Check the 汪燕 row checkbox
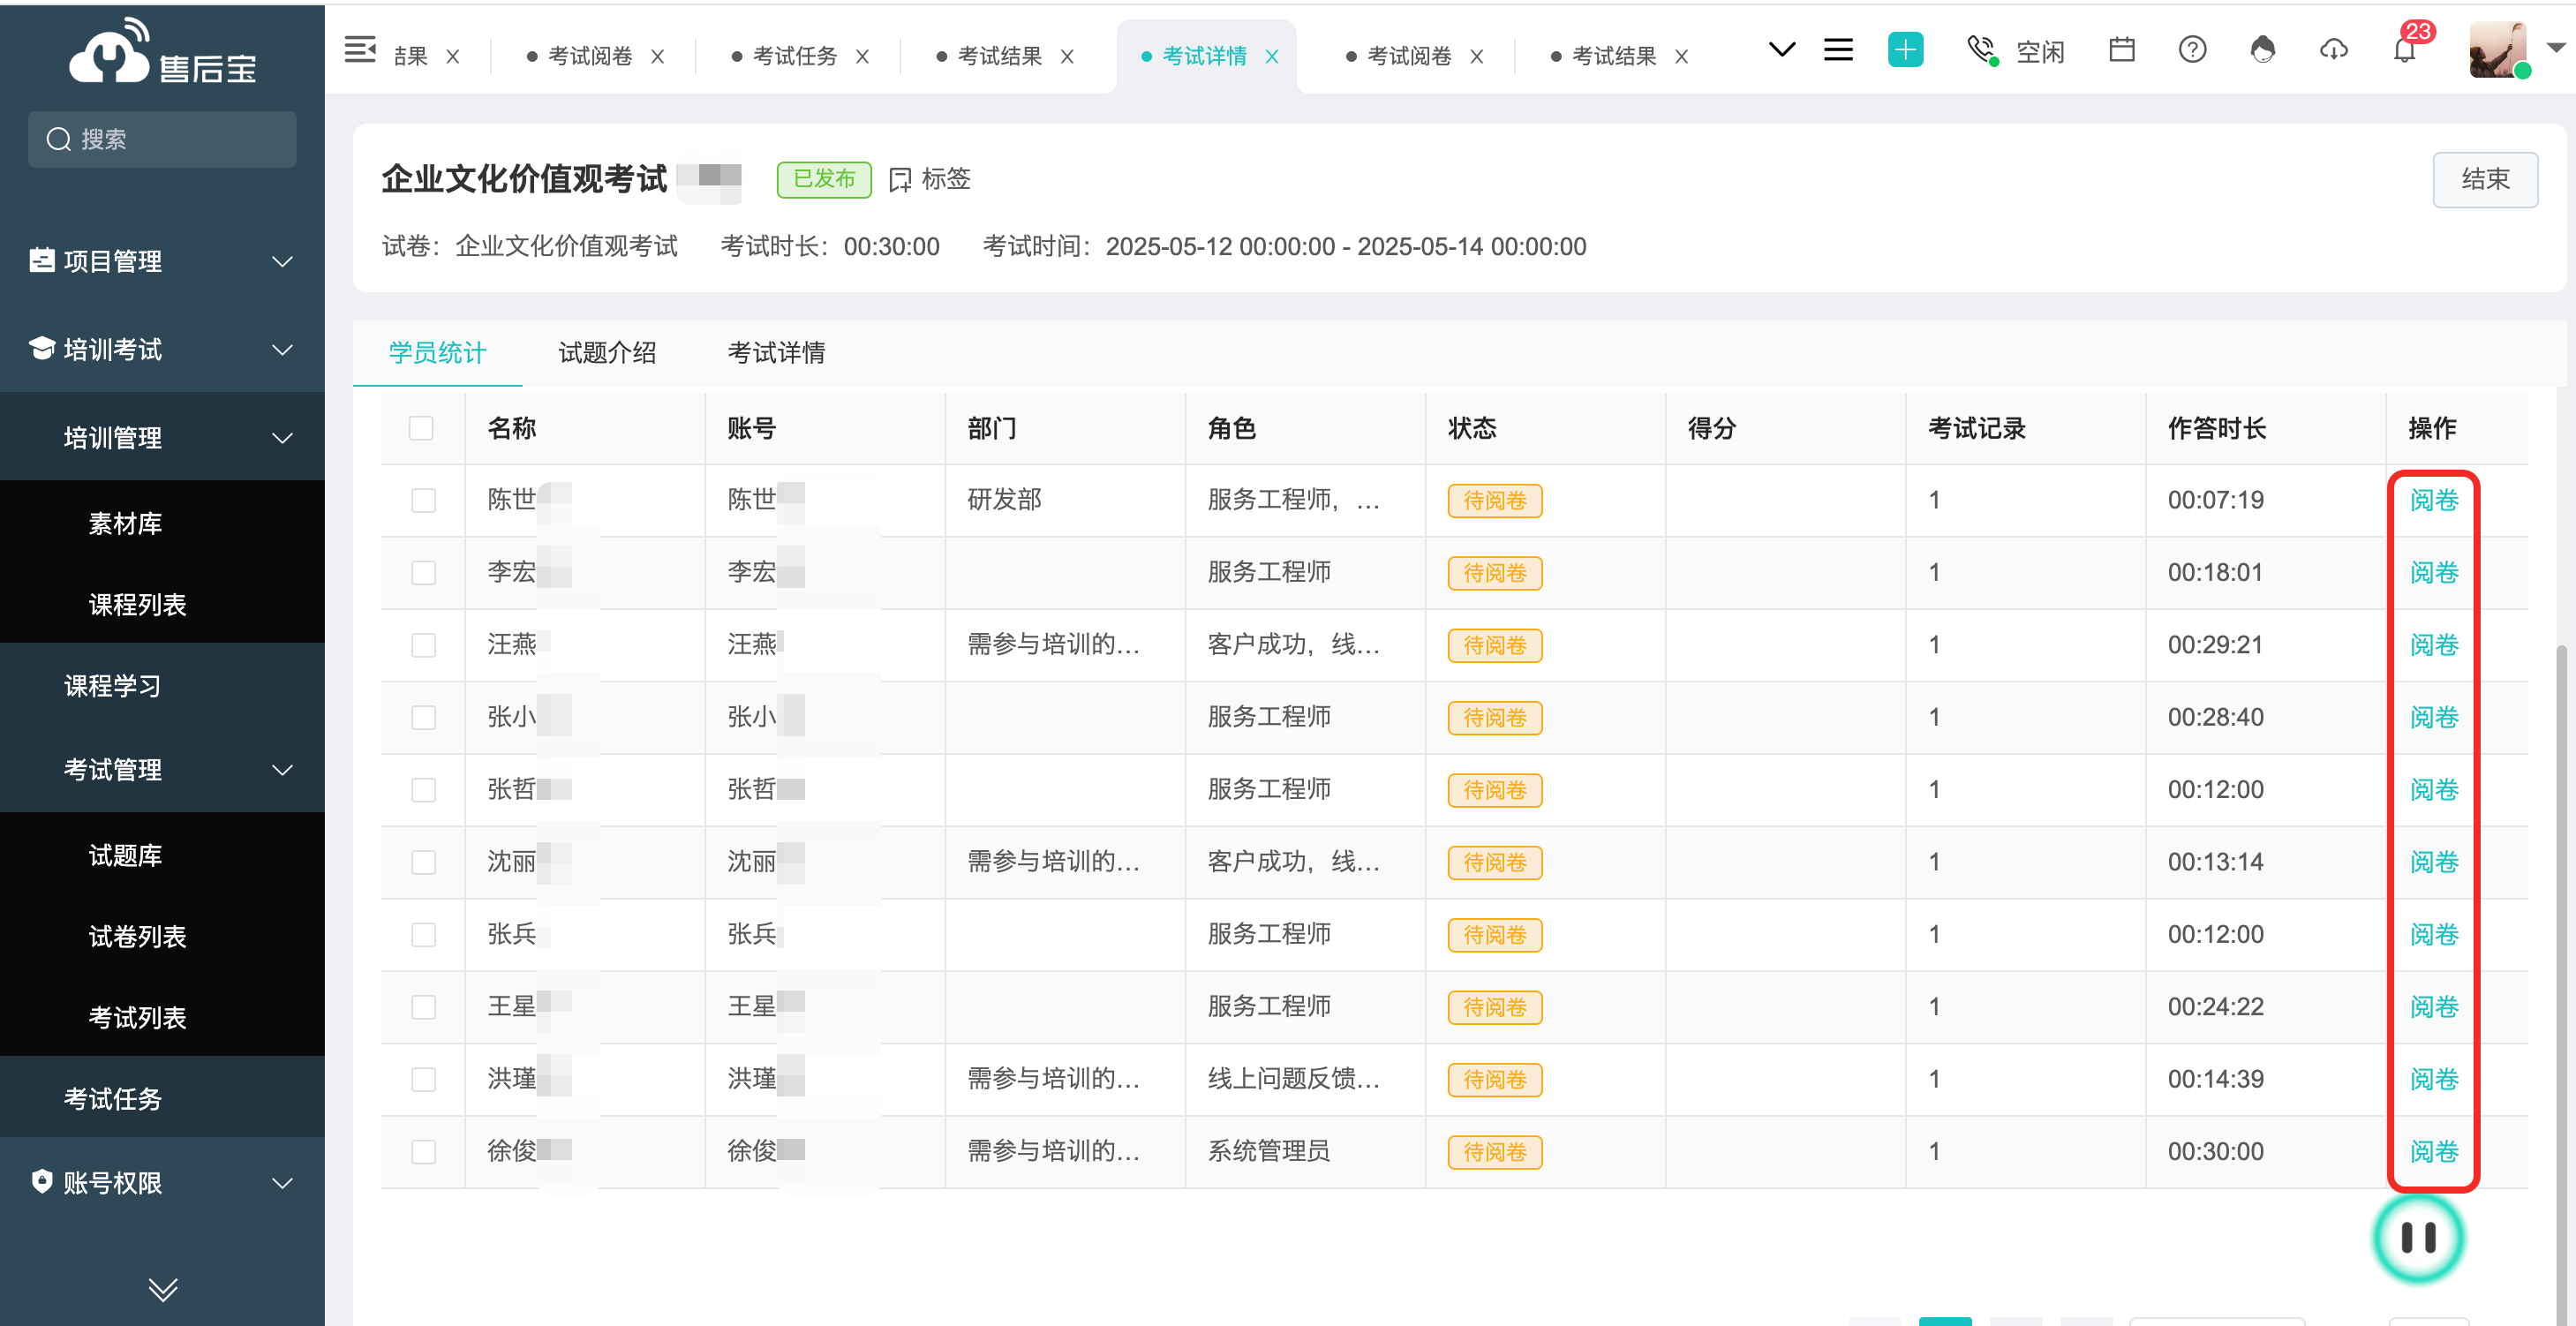The image size is (2576, 1326). click(423, 645)
